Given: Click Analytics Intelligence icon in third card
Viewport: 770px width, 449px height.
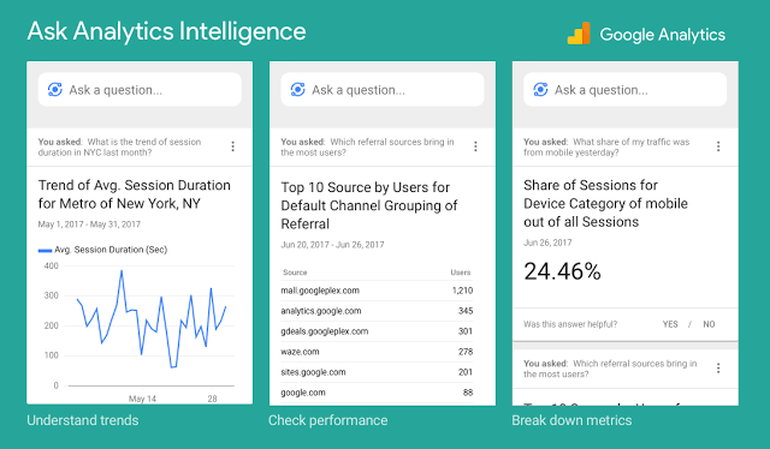Looking at the screenshot, I should pos(540,90).
